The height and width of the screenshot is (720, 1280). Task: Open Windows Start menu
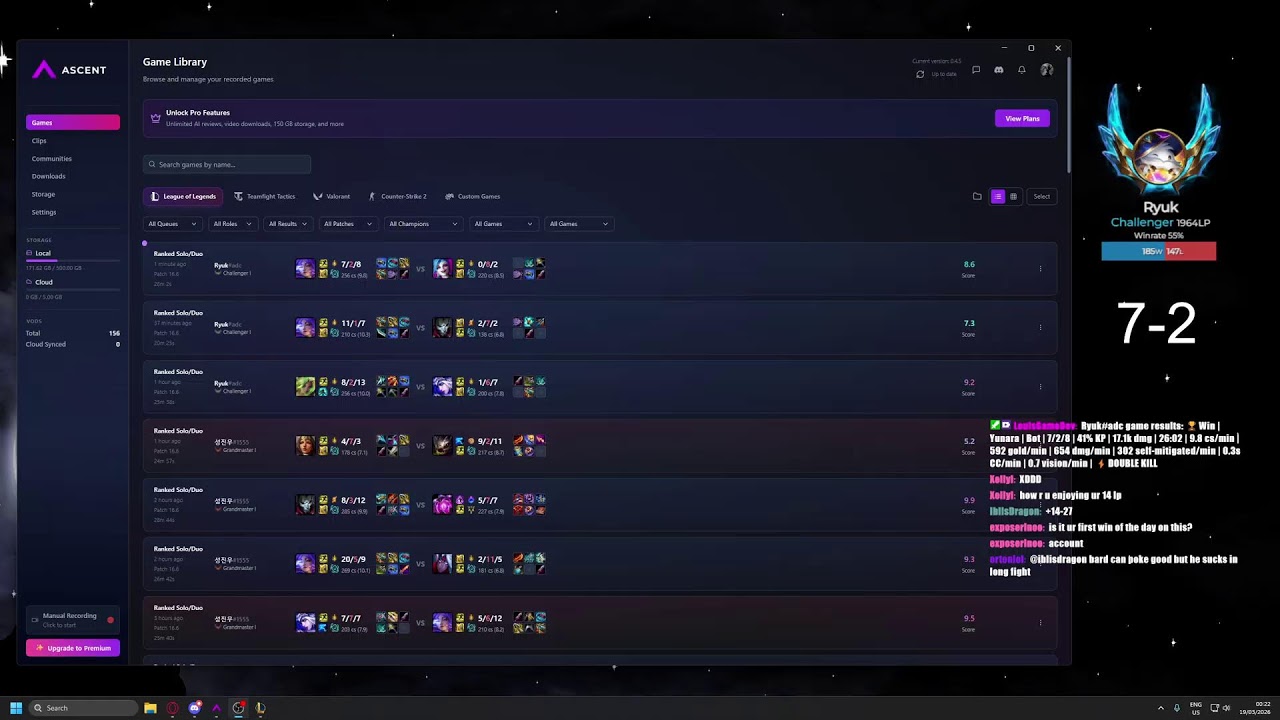16,708
